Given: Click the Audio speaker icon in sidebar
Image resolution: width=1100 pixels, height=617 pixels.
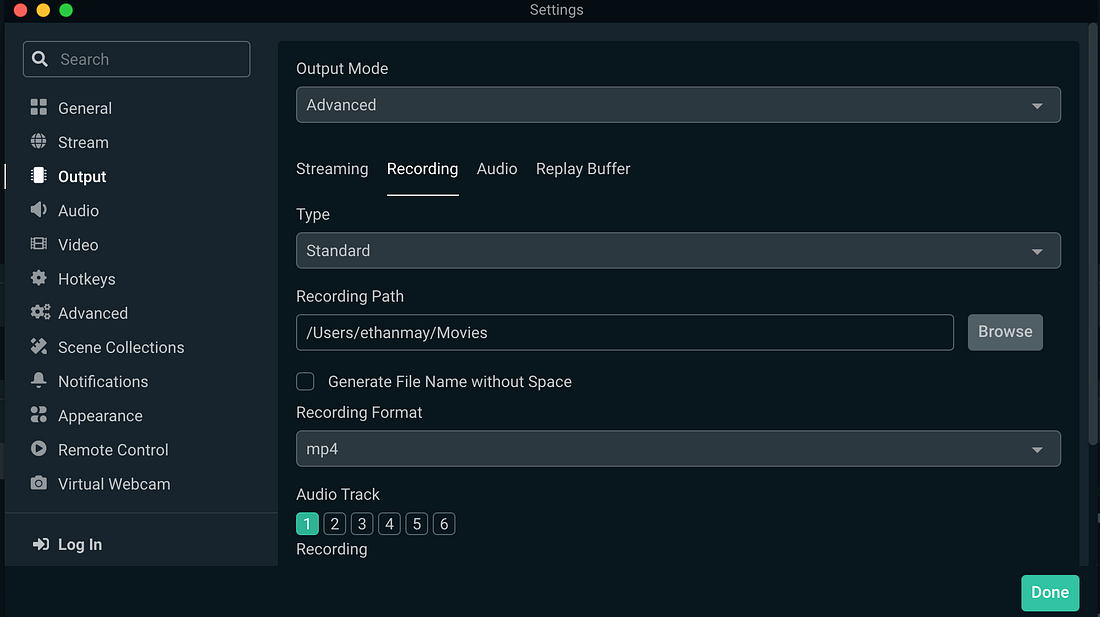Looking at the screenshot, I should point(39,210).
